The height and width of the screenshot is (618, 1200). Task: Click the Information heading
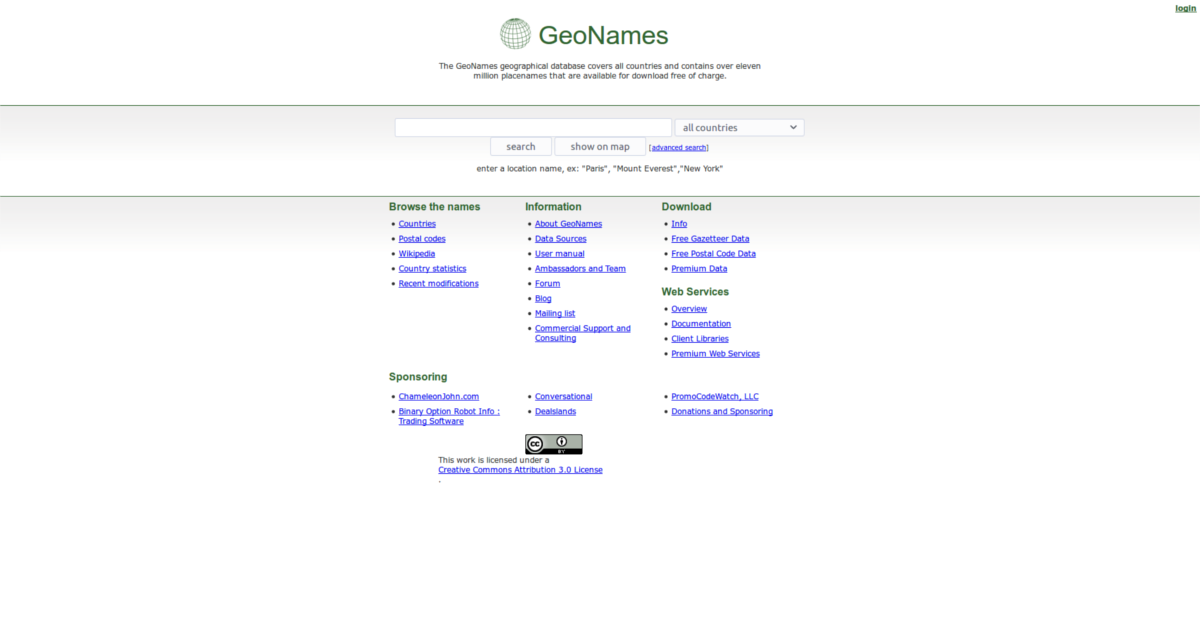pyautogui.click(x=553, y=207)
